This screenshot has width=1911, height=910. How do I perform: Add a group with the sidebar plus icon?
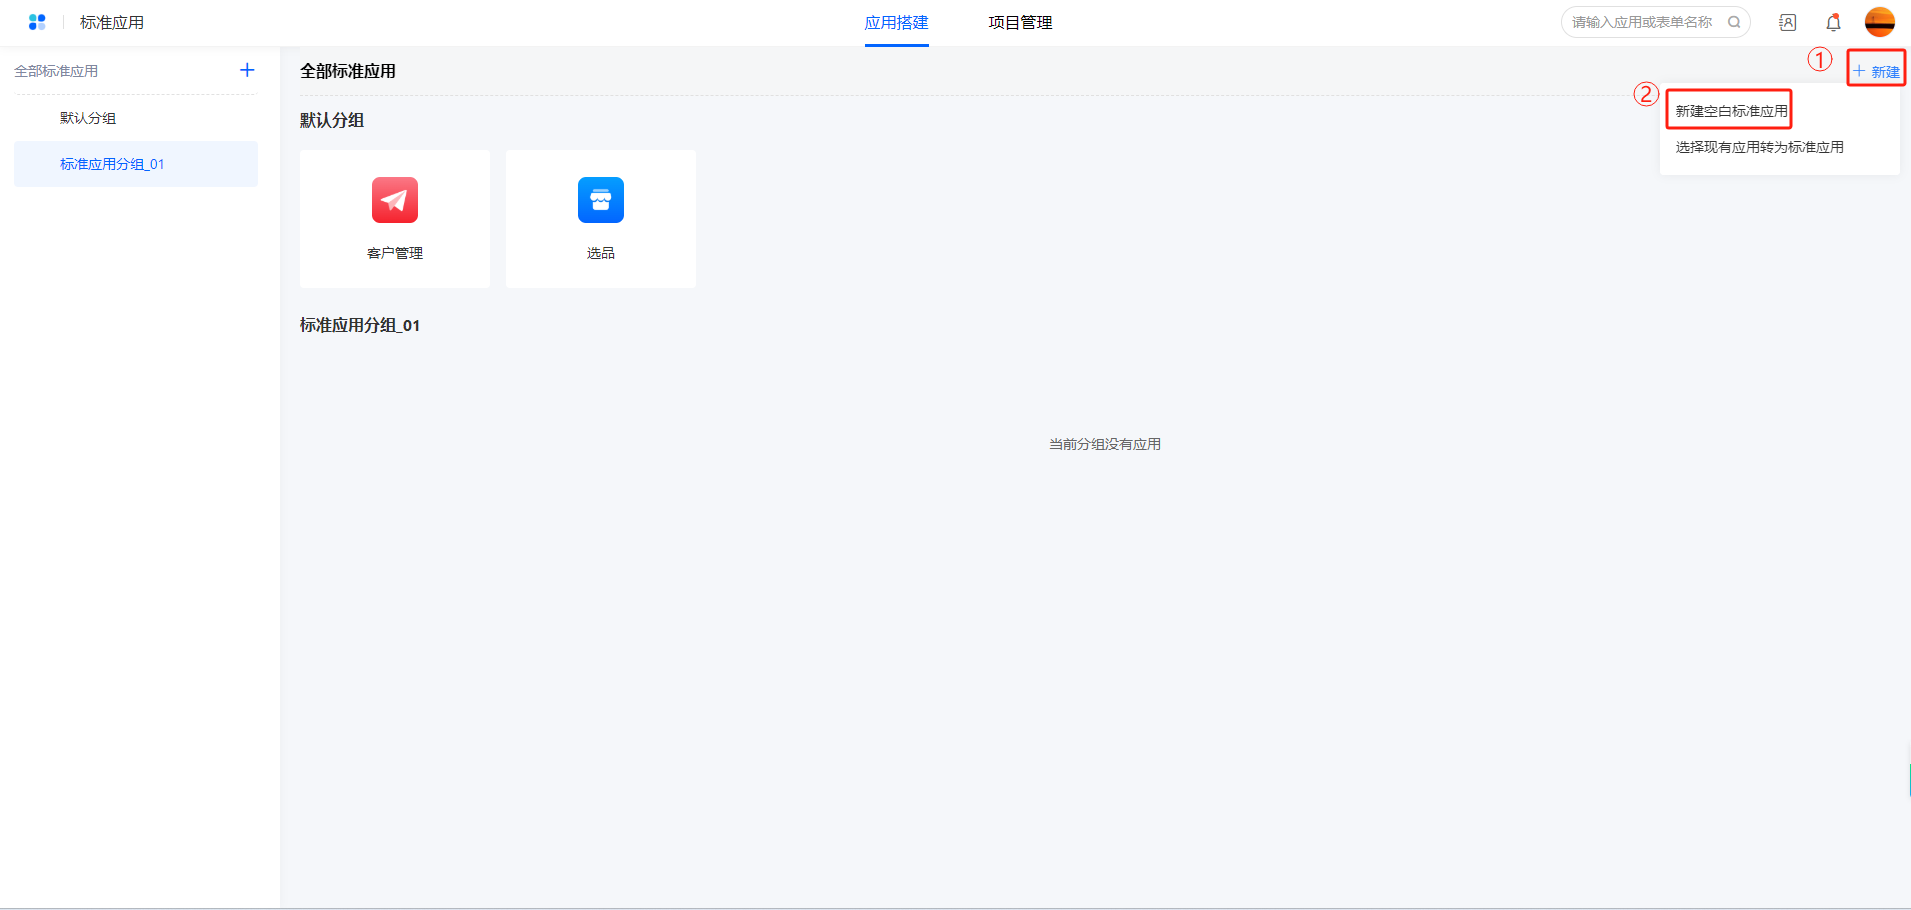tap(247, 70)
